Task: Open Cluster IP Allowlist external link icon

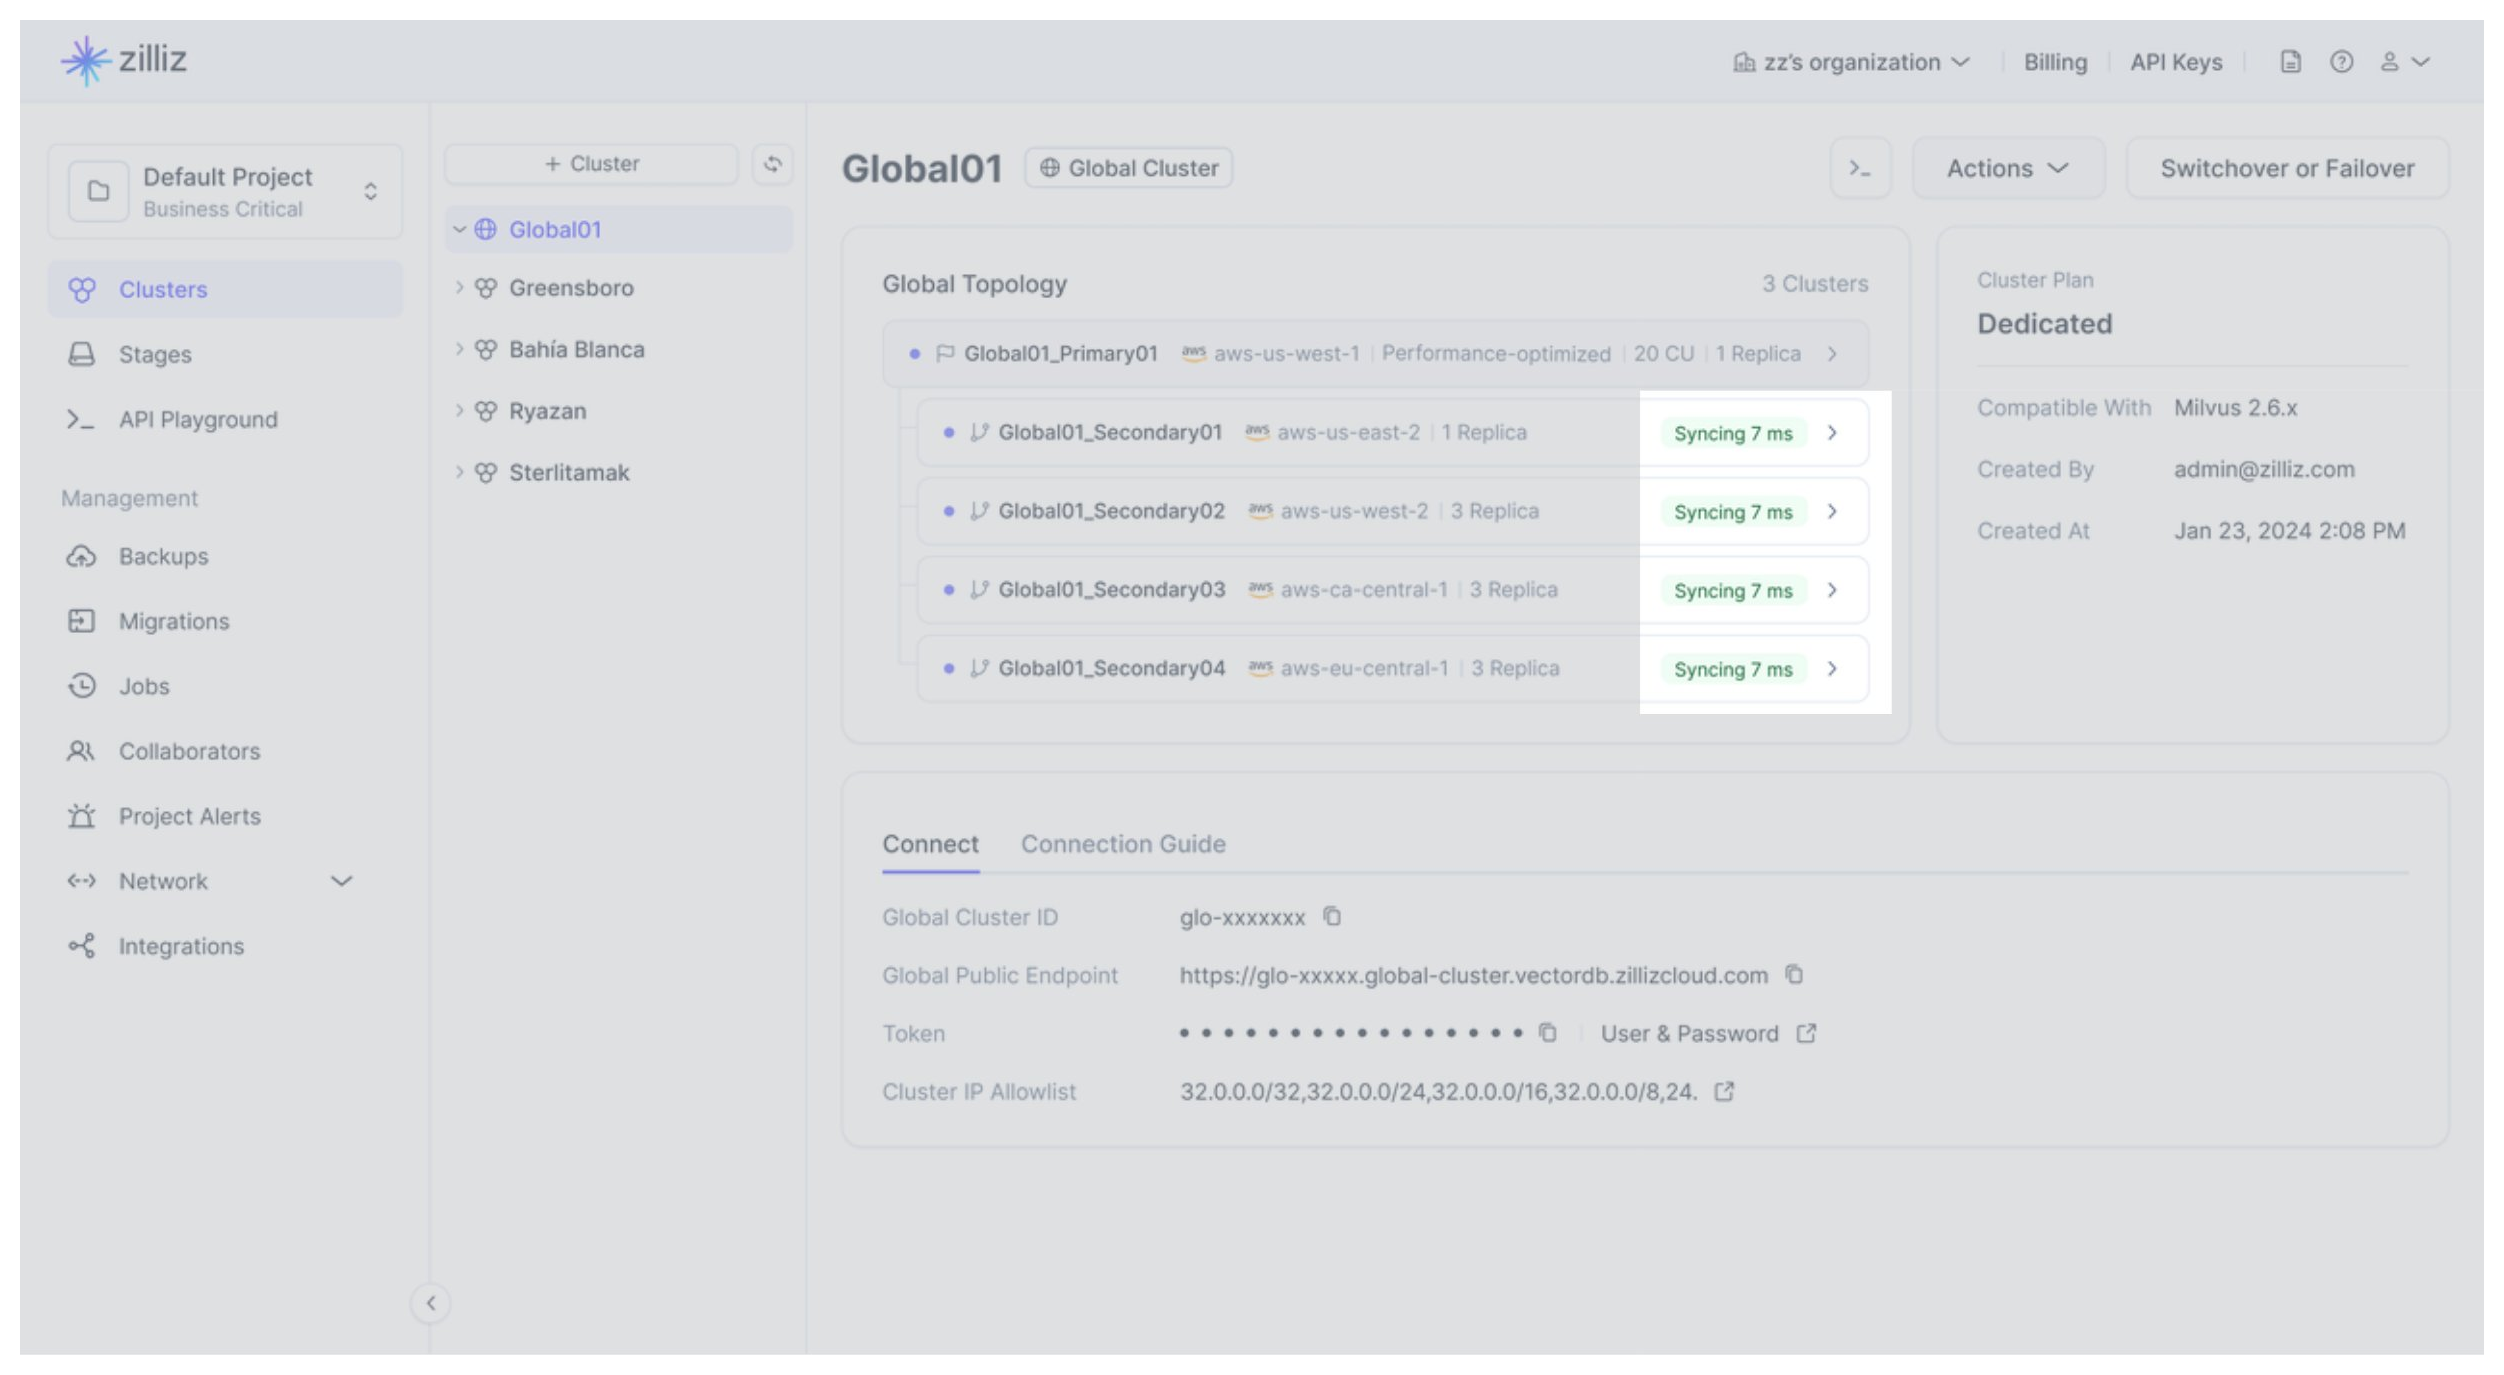Action: pyautogui.click(x=1724, y=1091)
